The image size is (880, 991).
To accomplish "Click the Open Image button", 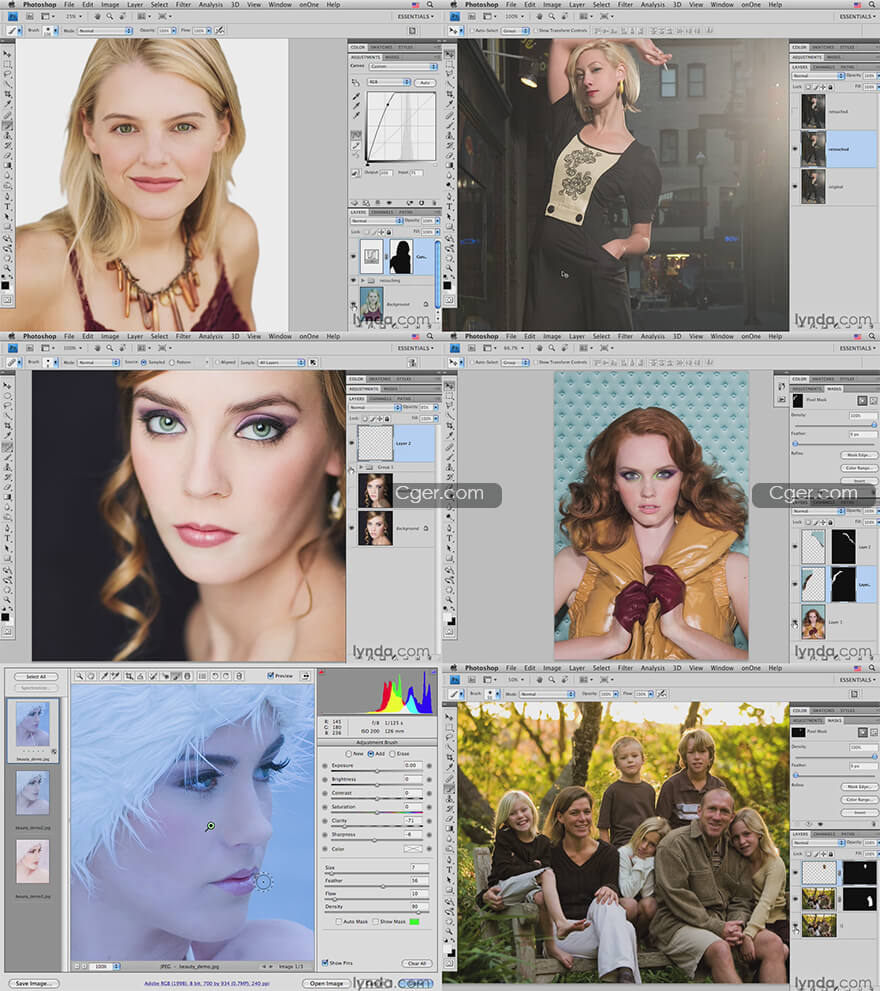I will pyautogui.click(x=327, y=983).
